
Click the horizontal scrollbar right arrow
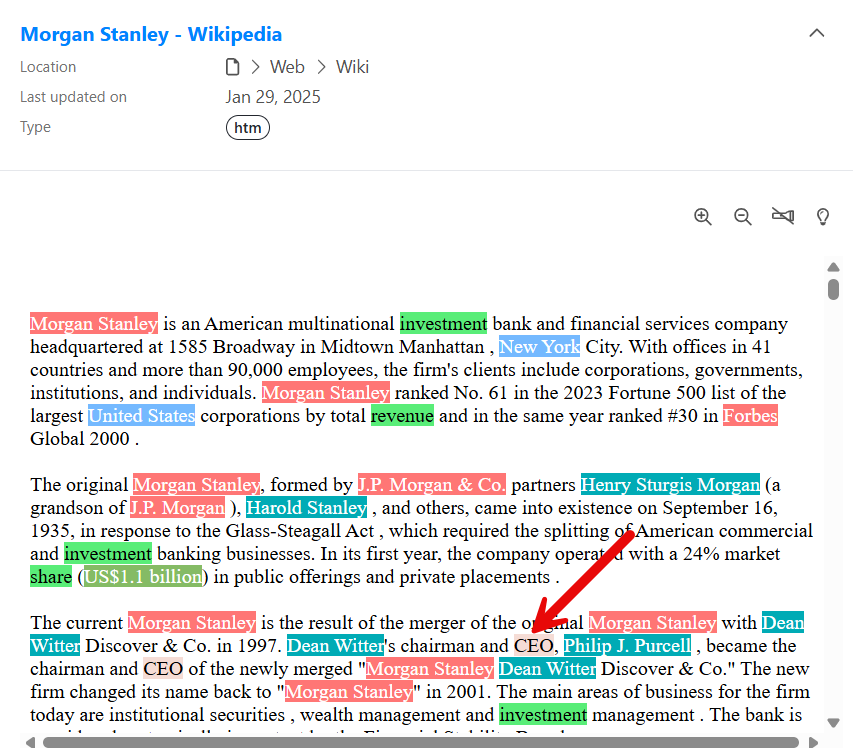tap(813, 743)
